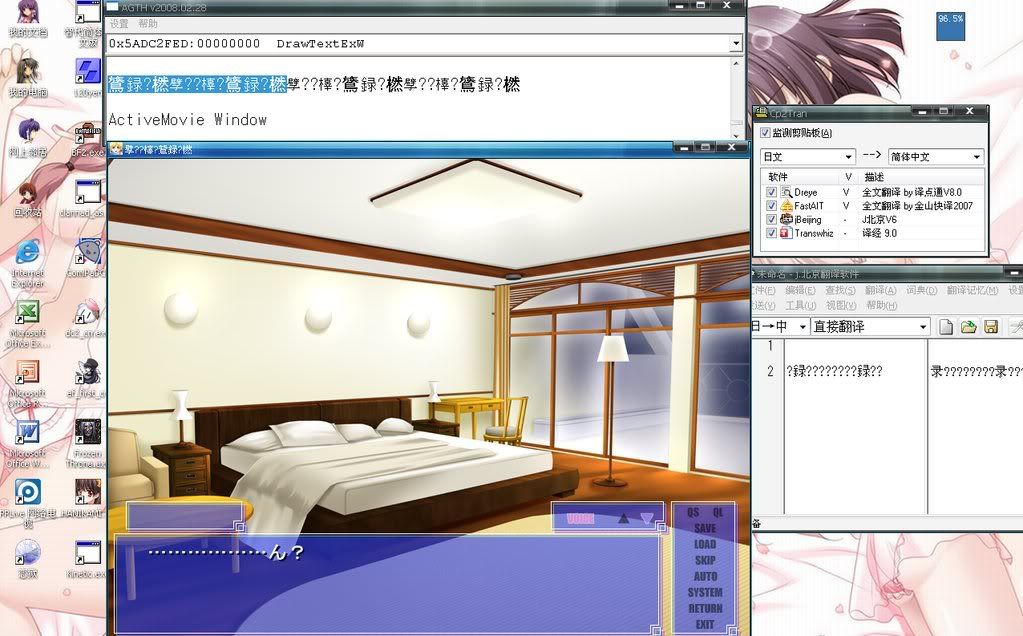1023x636 pixels.
Task: Open the 词典(D) menu in J北京
Action: pos(921,290)
